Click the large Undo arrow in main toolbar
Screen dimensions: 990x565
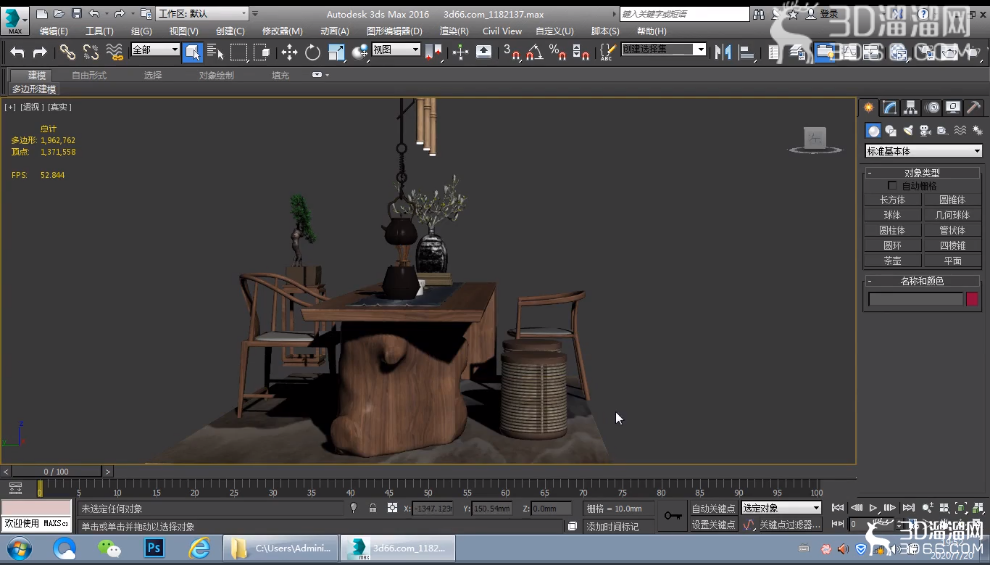click(x=17, y=52)
